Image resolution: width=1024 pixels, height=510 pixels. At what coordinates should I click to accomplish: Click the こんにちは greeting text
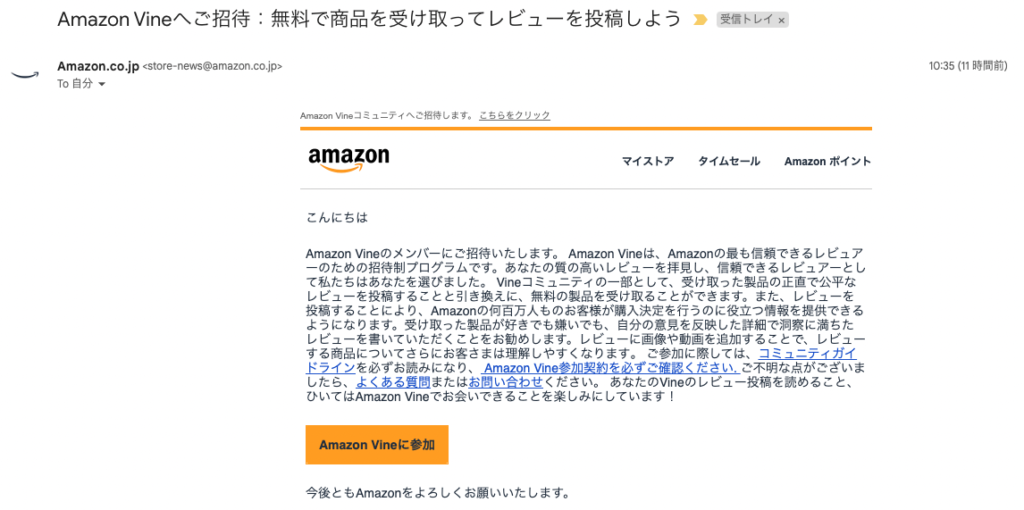329,216
